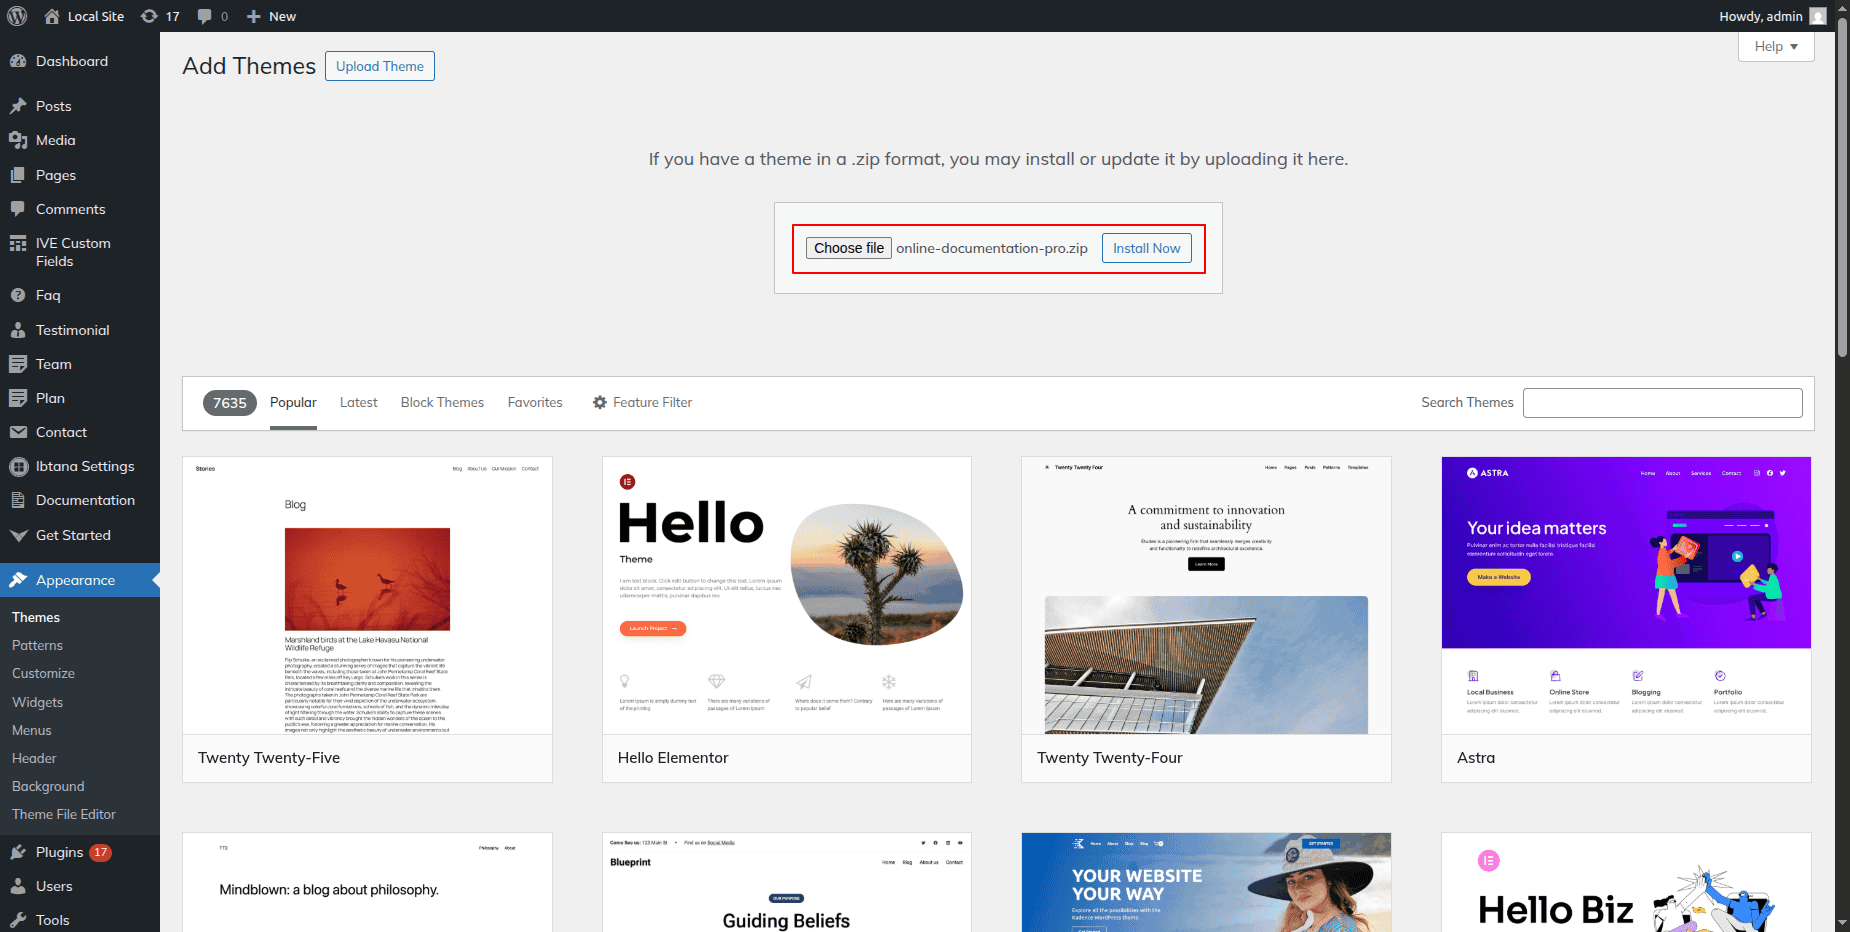Image resolution: width=1850 pixels, height=932 pixels.
Task: Open the Feature Filter gear
Action: point(600,402)
